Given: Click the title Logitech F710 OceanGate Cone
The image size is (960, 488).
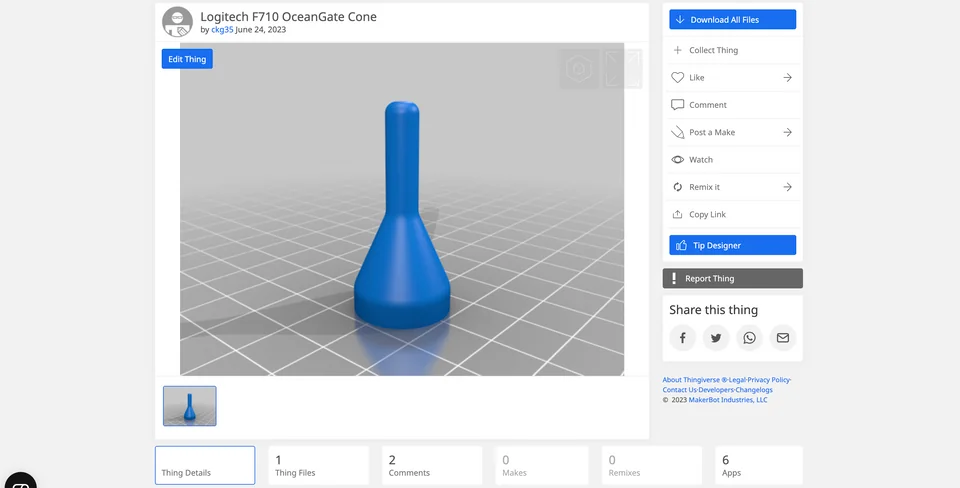Looking at the screenshot, I should tap(288, 17).
